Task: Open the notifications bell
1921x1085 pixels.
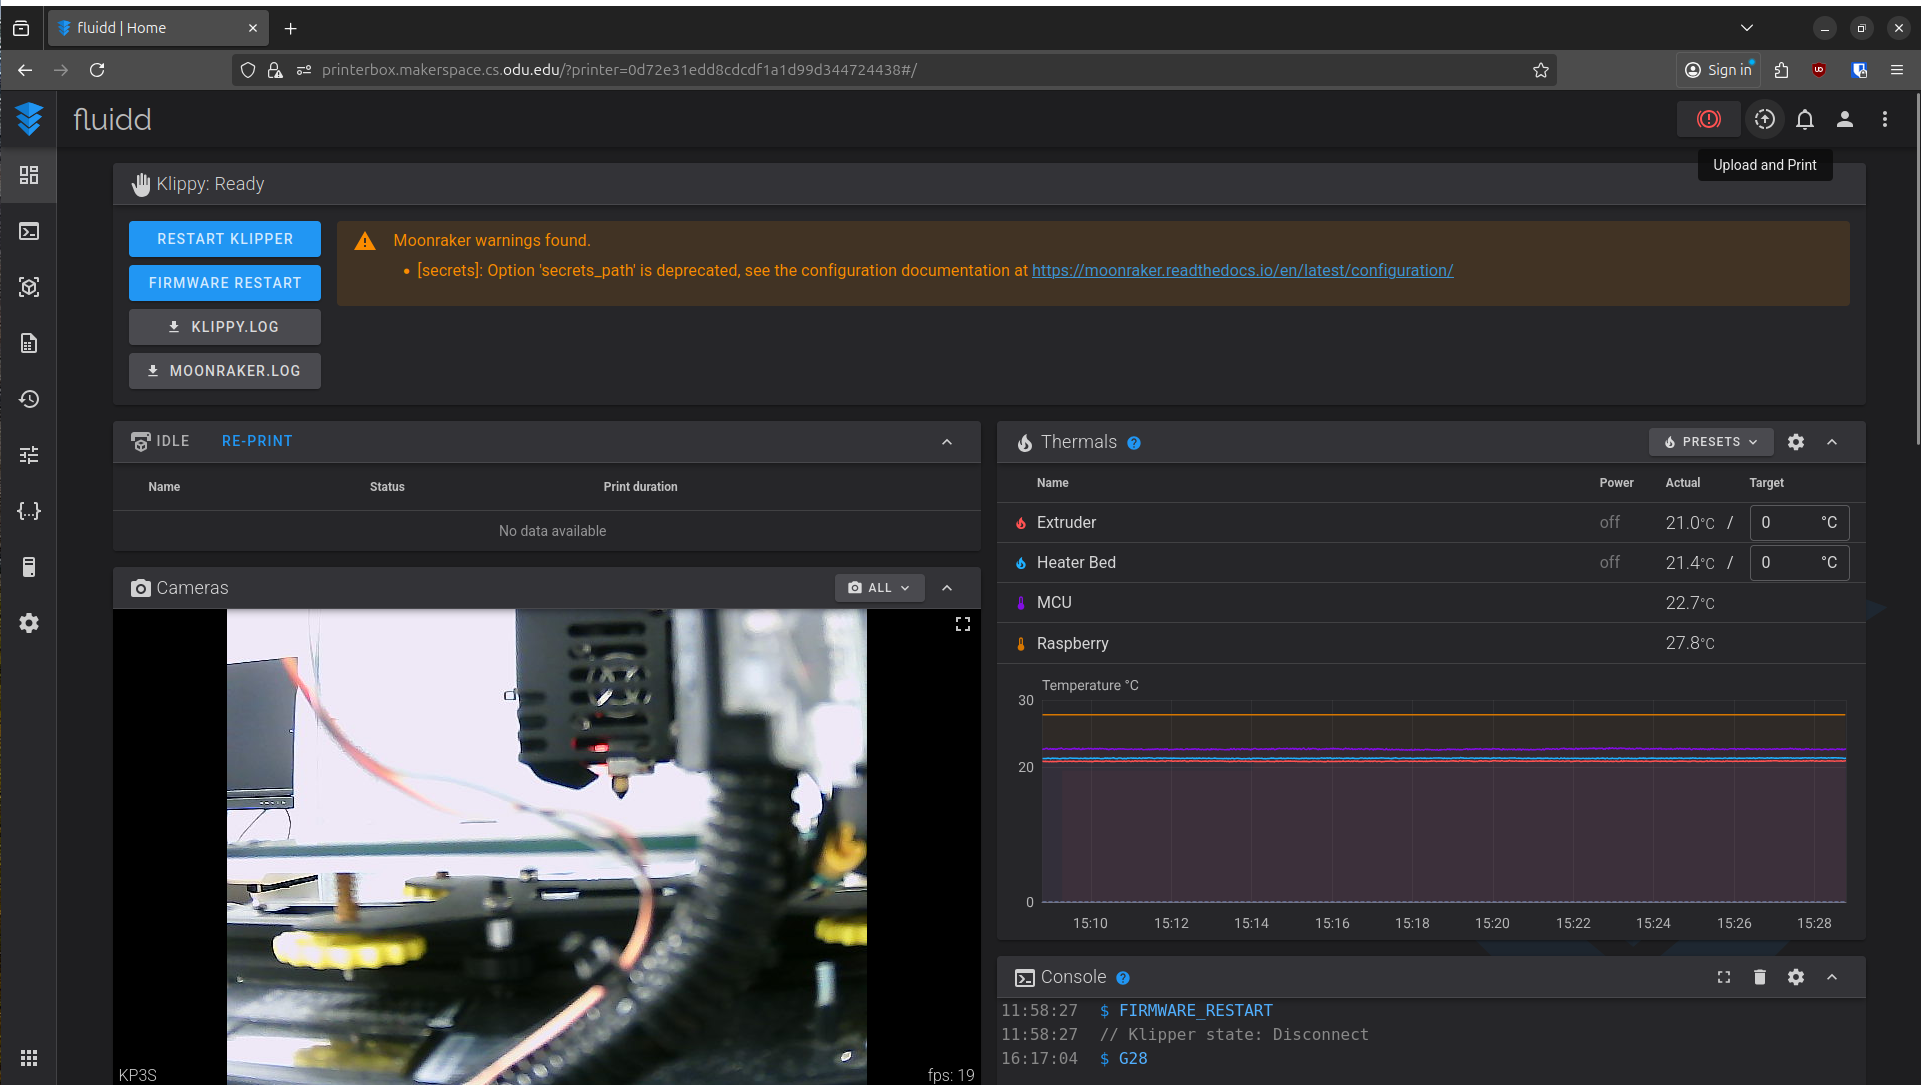Action: [x=1805, y=119]
